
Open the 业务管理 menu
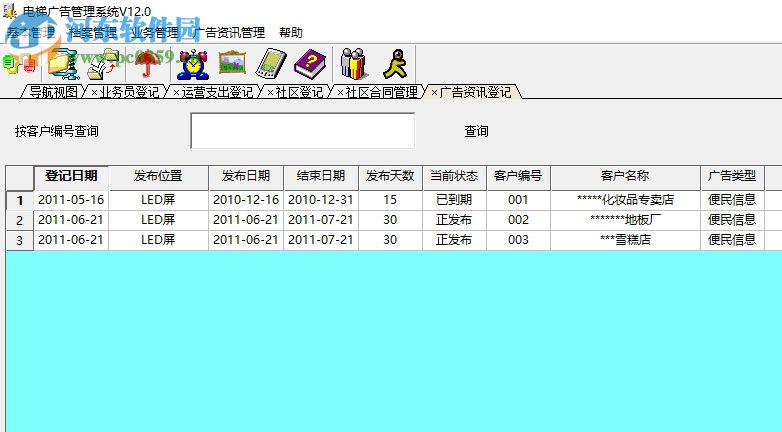(x=155, y=33)
